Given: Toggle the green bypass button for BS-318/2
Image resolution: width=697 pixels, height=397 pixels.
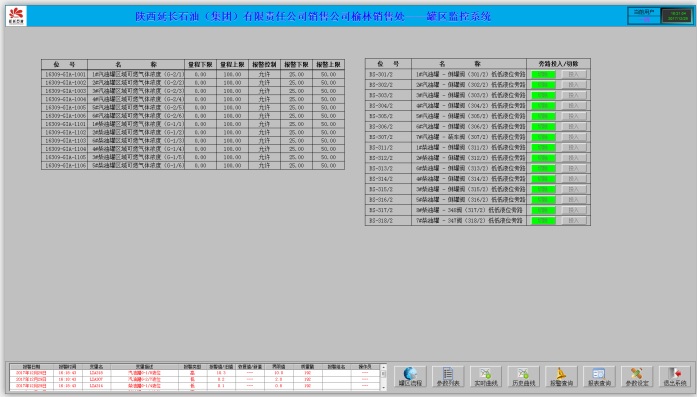Looking at the screenshot, I should tap(543, 221).
